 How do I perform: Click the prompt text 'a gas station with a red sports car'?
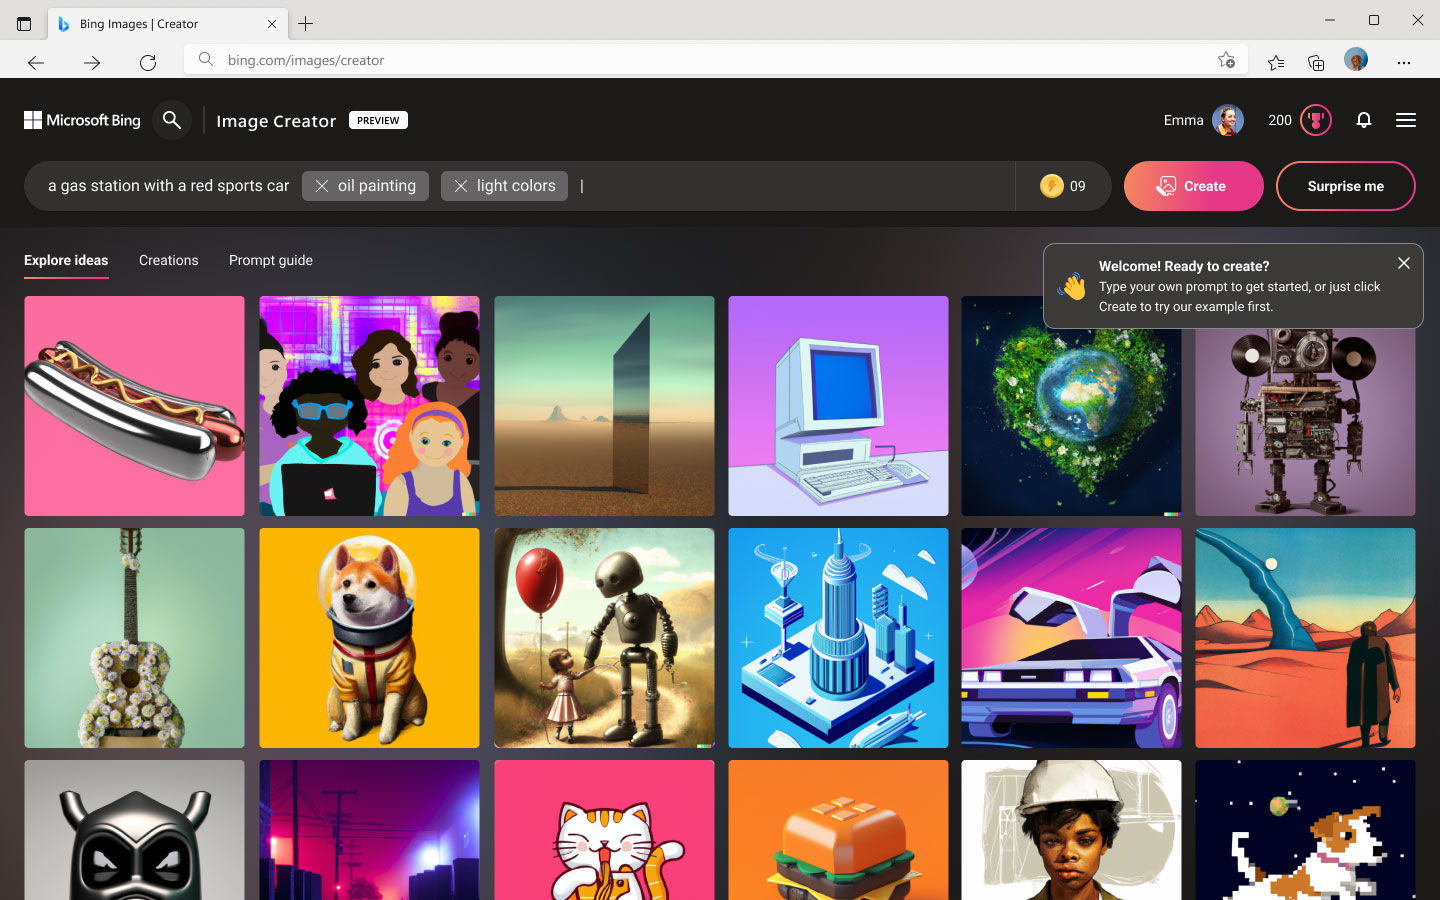[168, 186]
